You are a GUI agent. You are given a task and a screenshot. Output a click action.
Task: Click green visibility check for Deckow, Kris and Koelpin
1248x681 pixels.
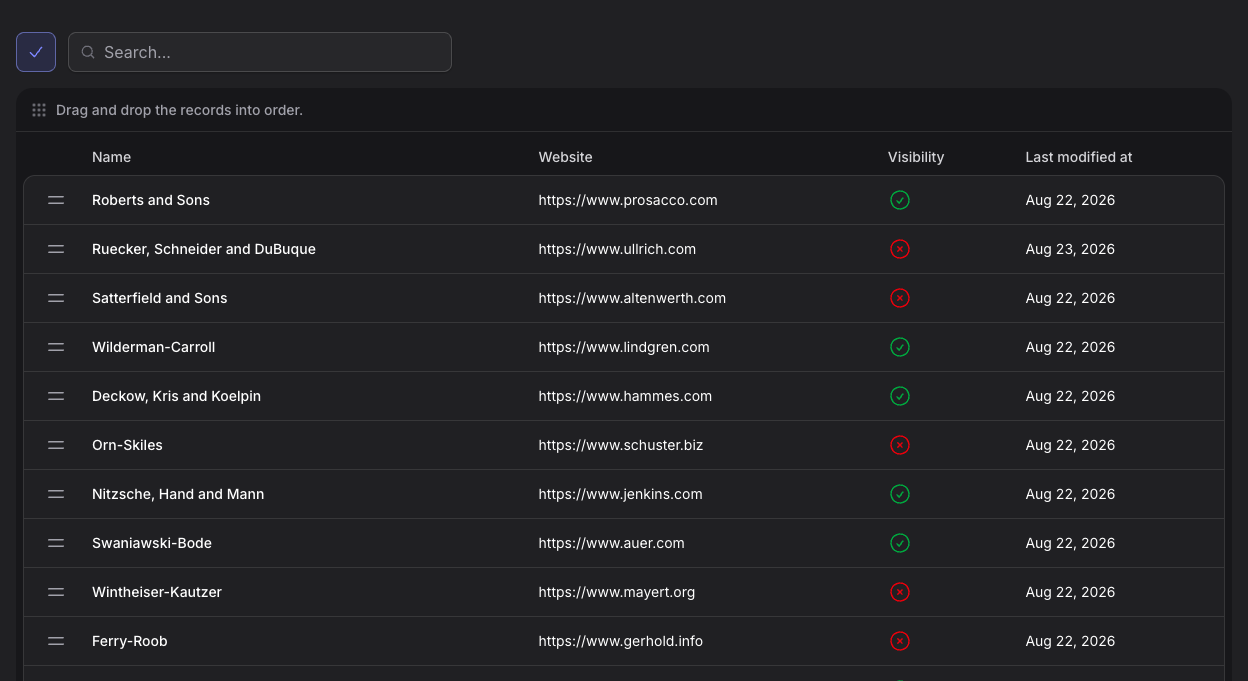(x=900, y=396)
